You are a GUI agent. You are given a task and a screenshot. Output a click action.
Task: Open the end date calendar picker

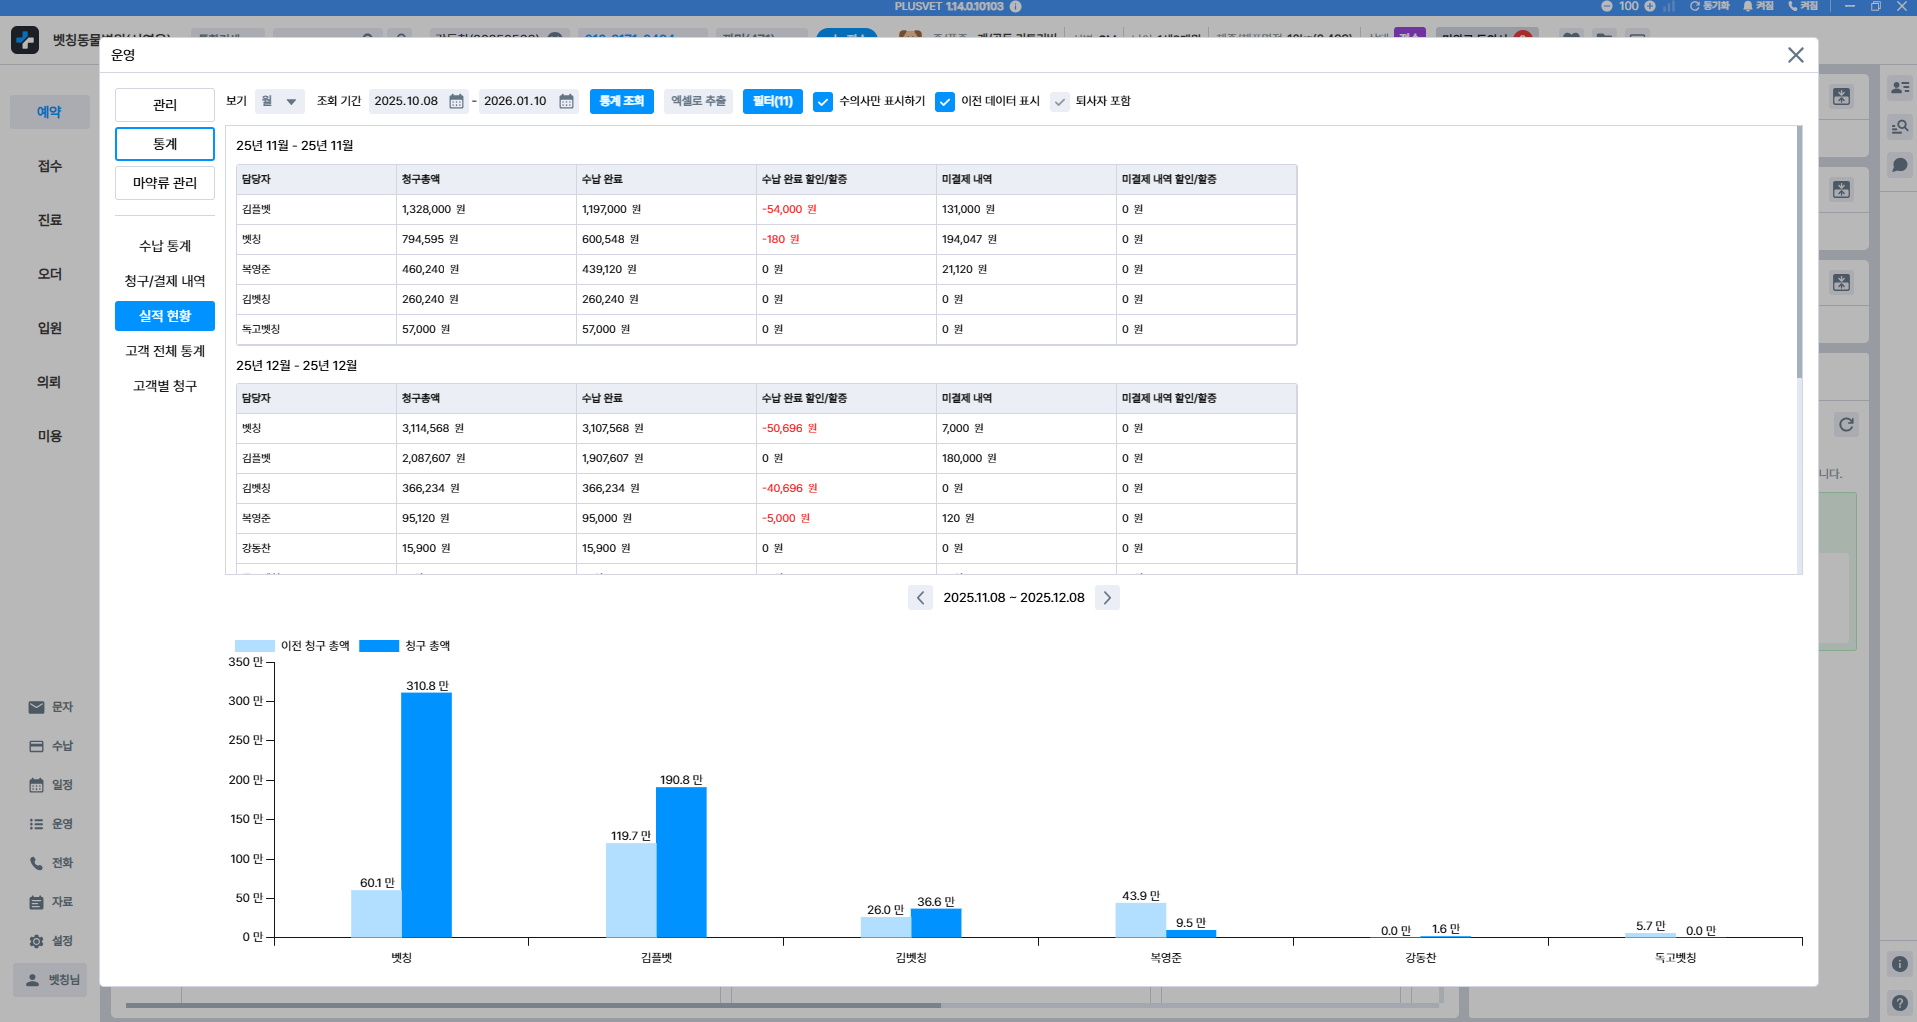click(566, 101)
